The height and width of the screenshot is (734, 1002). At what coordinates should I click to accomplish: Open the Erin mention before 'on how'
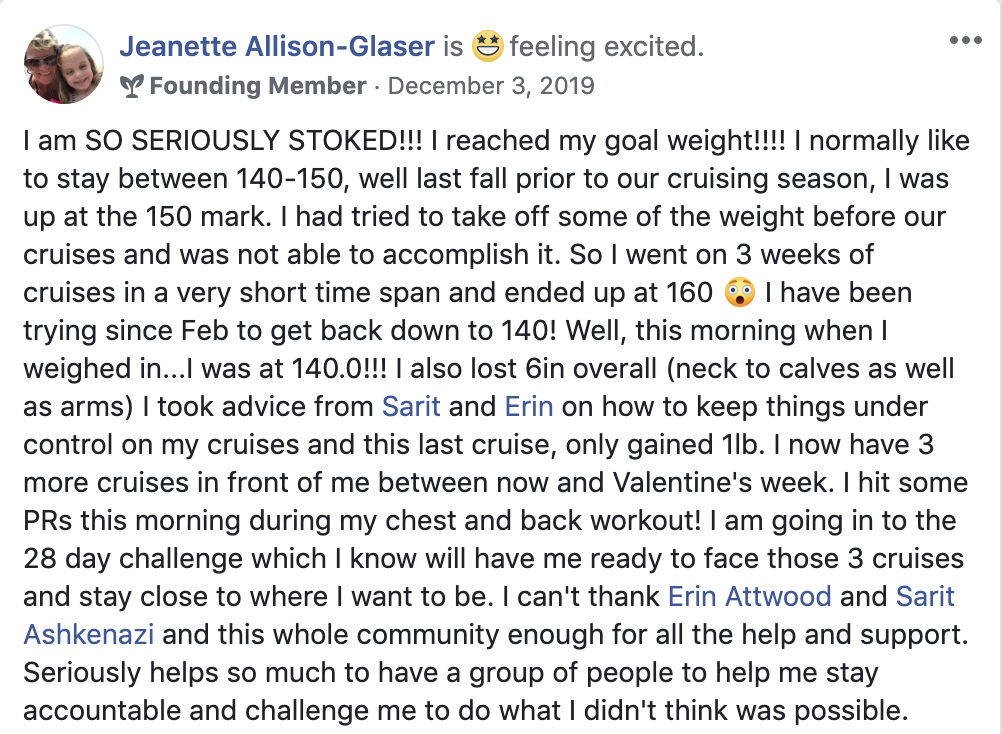click(x=528, y=406)
